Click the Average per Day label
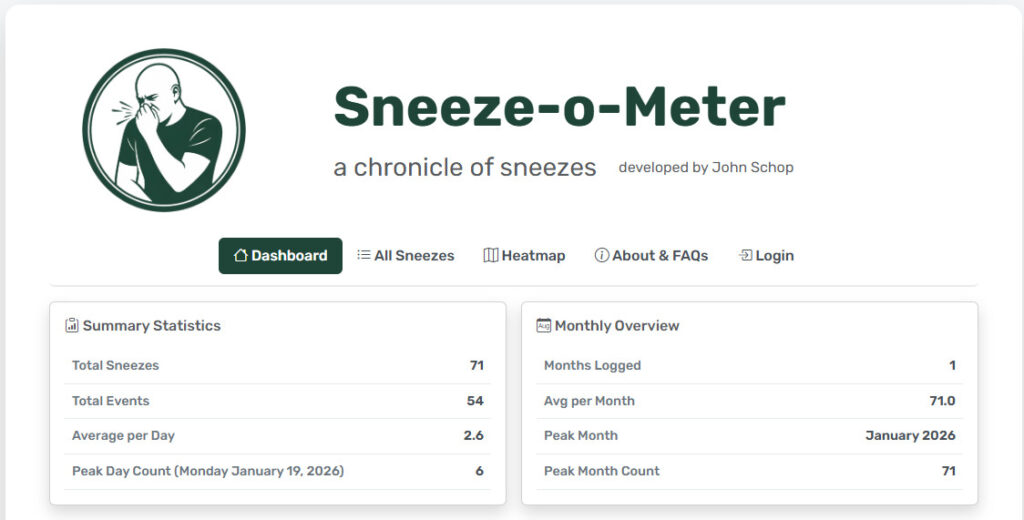This screenshot has height=520, width=1024. pyautogui.click(x=123, y=435)
